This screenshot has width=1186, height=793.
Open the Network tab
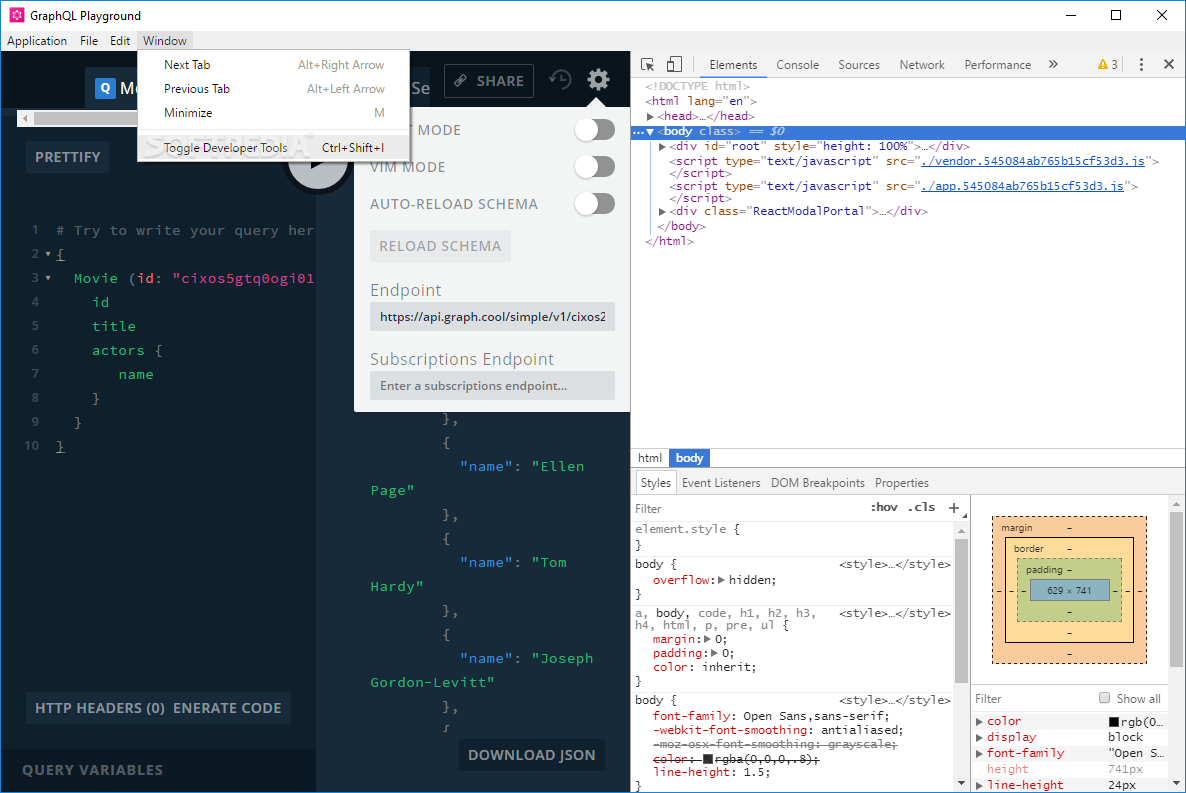922,65
